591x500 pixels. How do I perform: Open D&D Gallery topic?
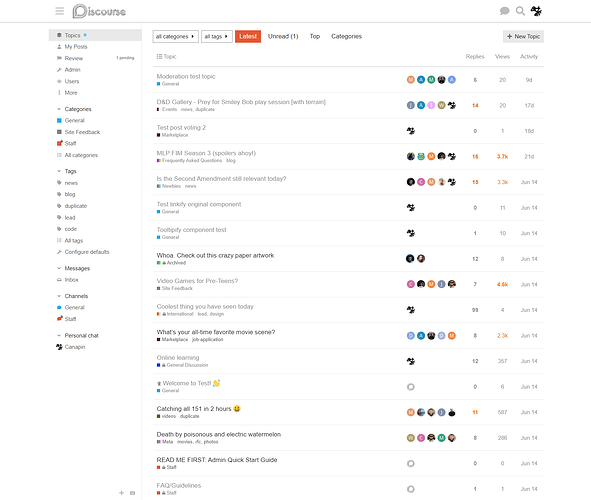pos(241,102)
